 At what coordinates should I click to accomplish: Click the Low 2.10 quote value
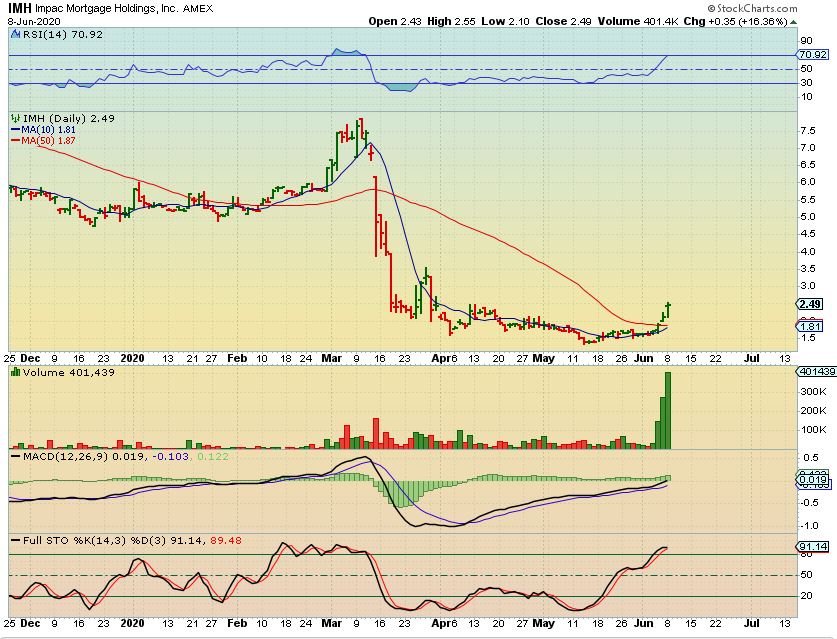tap(505, 22)
